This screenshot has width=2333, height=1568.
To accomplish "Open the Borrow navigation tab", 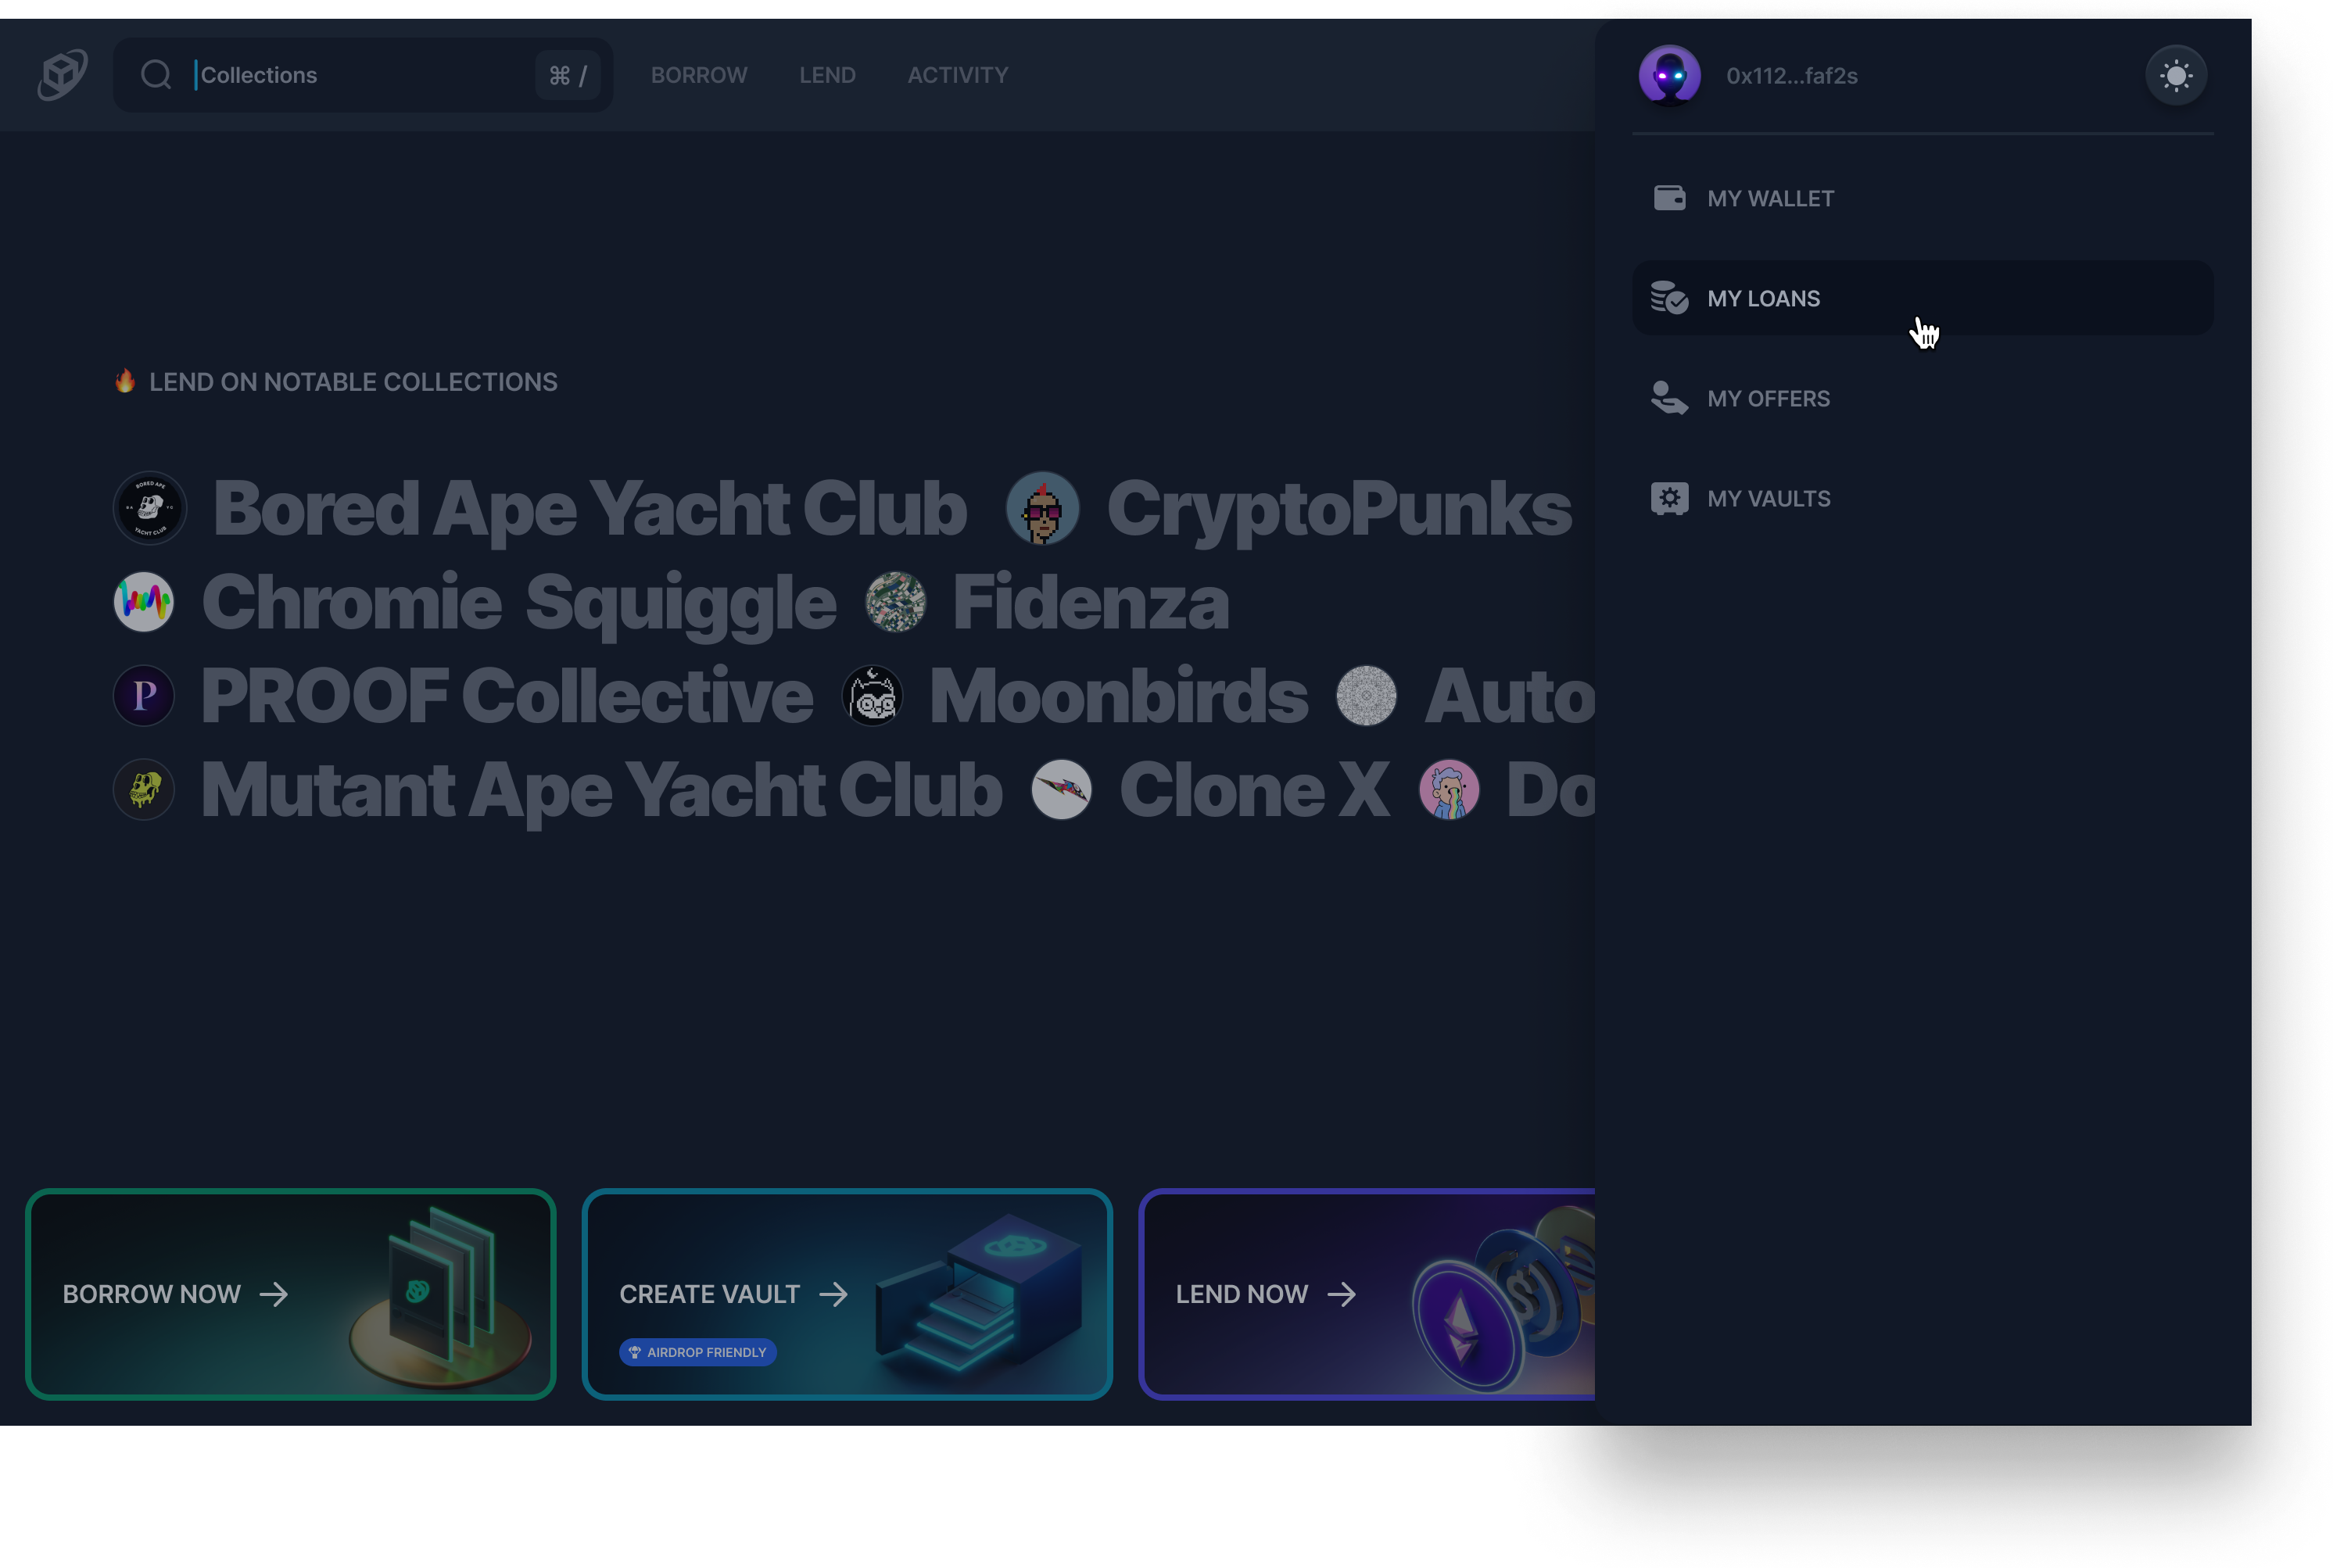I will (x=699, y=75).
